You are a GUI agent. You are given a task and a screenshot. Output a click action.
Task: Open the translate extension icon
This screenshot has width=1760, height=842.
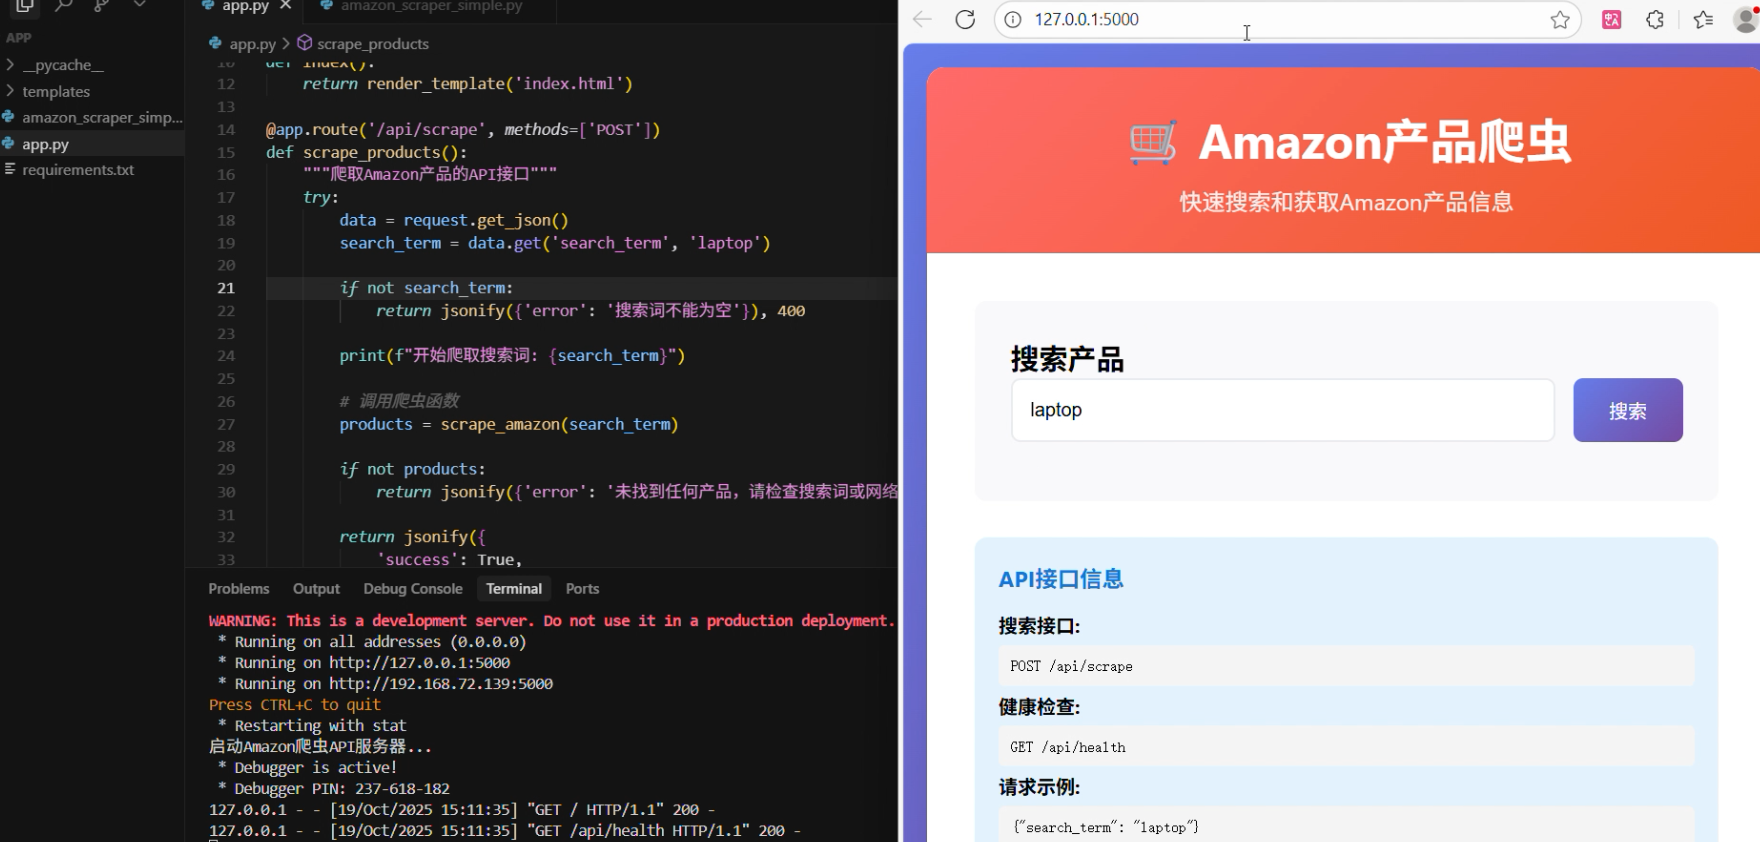click(1612, 19)
